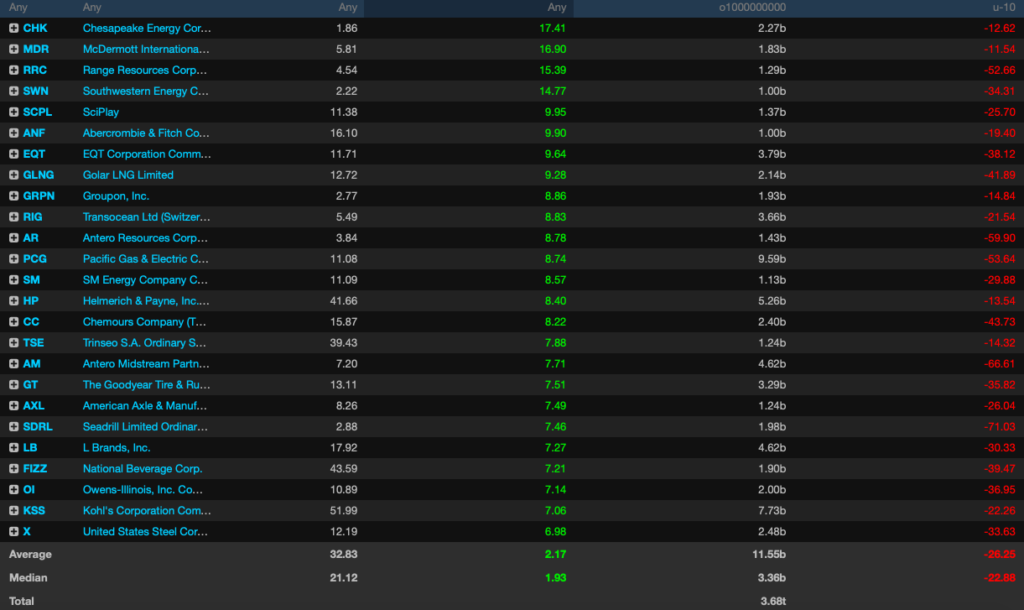Expand the RRC row plus icon
The image size is (1024, 610).
click(x=14, y=70)
